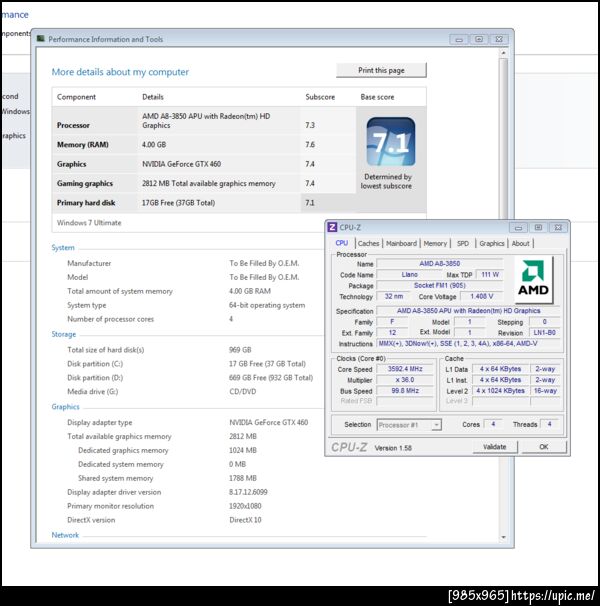The height and width of the screenshot is (606, 600).
Task: Click the Windows 7 Ultimate text
Action: pos(89,223)
